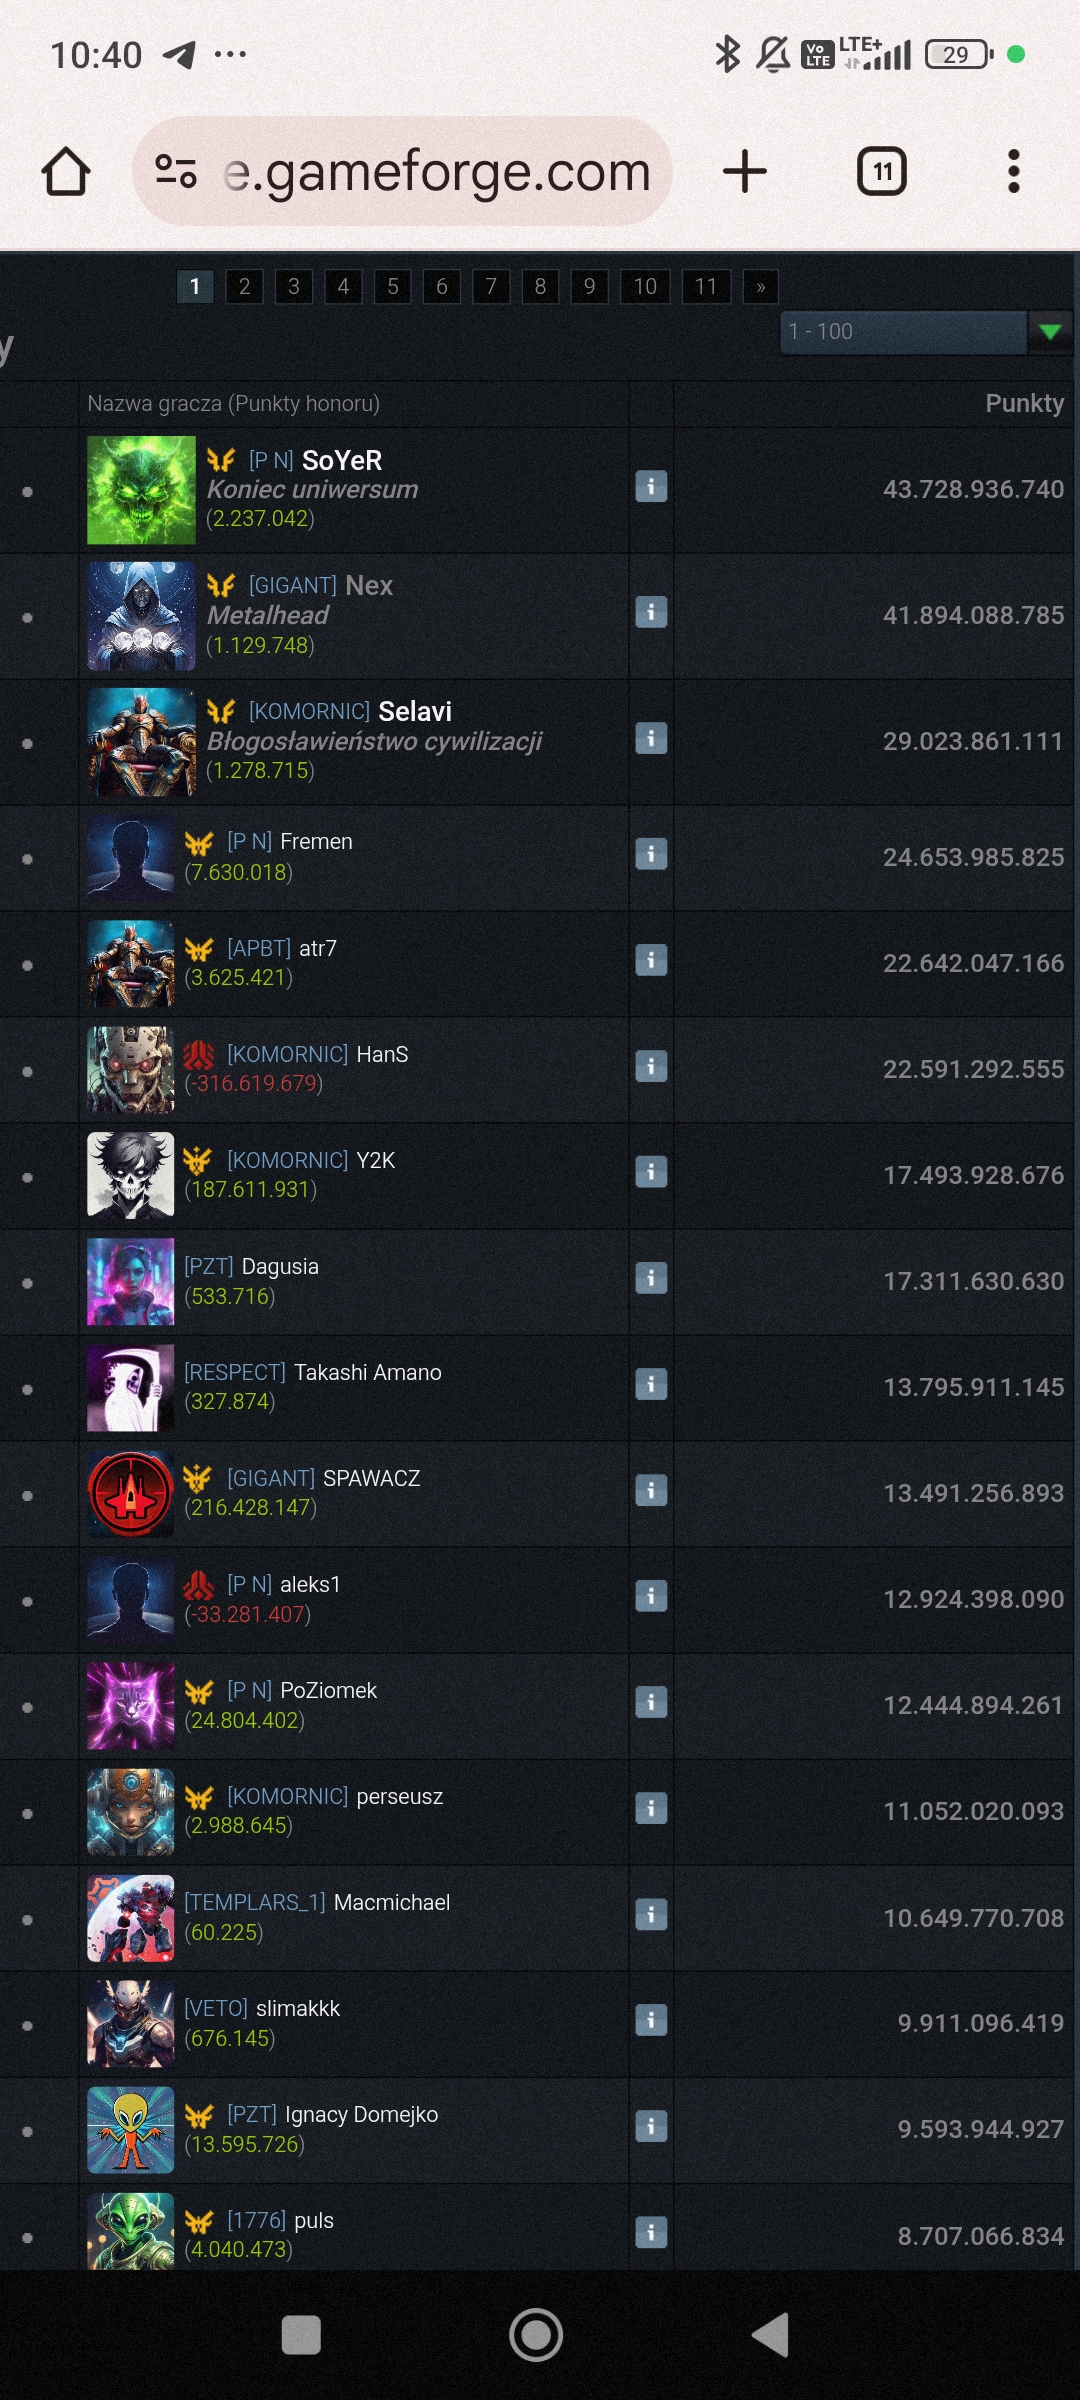Click the gameforge.com address bar

point(402,171)
